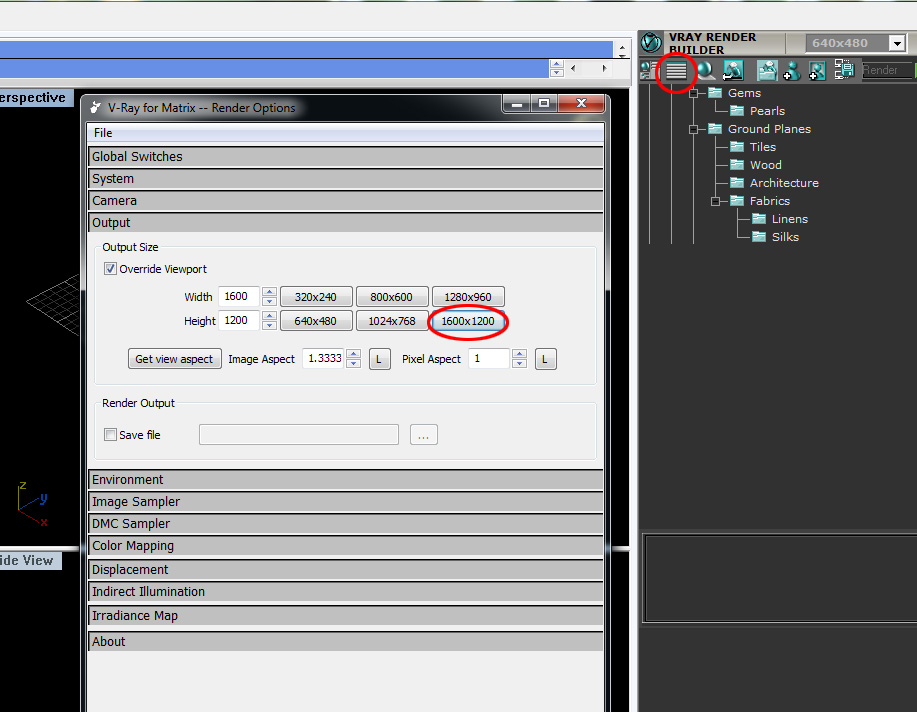This screenshot has width=917, height=712.
Task: Toggle the L lock next to Image Aspect
Action: tap(379, 359)
